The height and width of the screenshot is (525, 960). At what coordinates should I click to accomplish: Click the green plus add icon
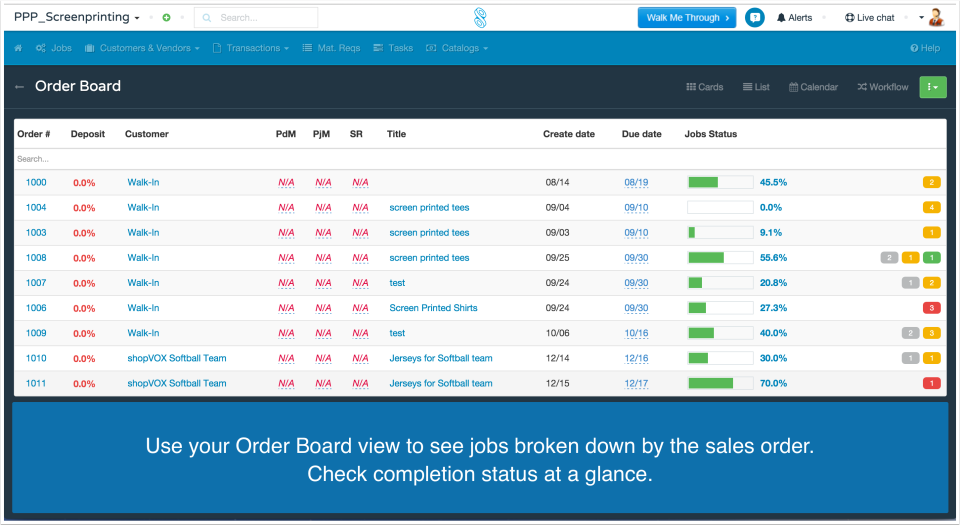(166, 18)
